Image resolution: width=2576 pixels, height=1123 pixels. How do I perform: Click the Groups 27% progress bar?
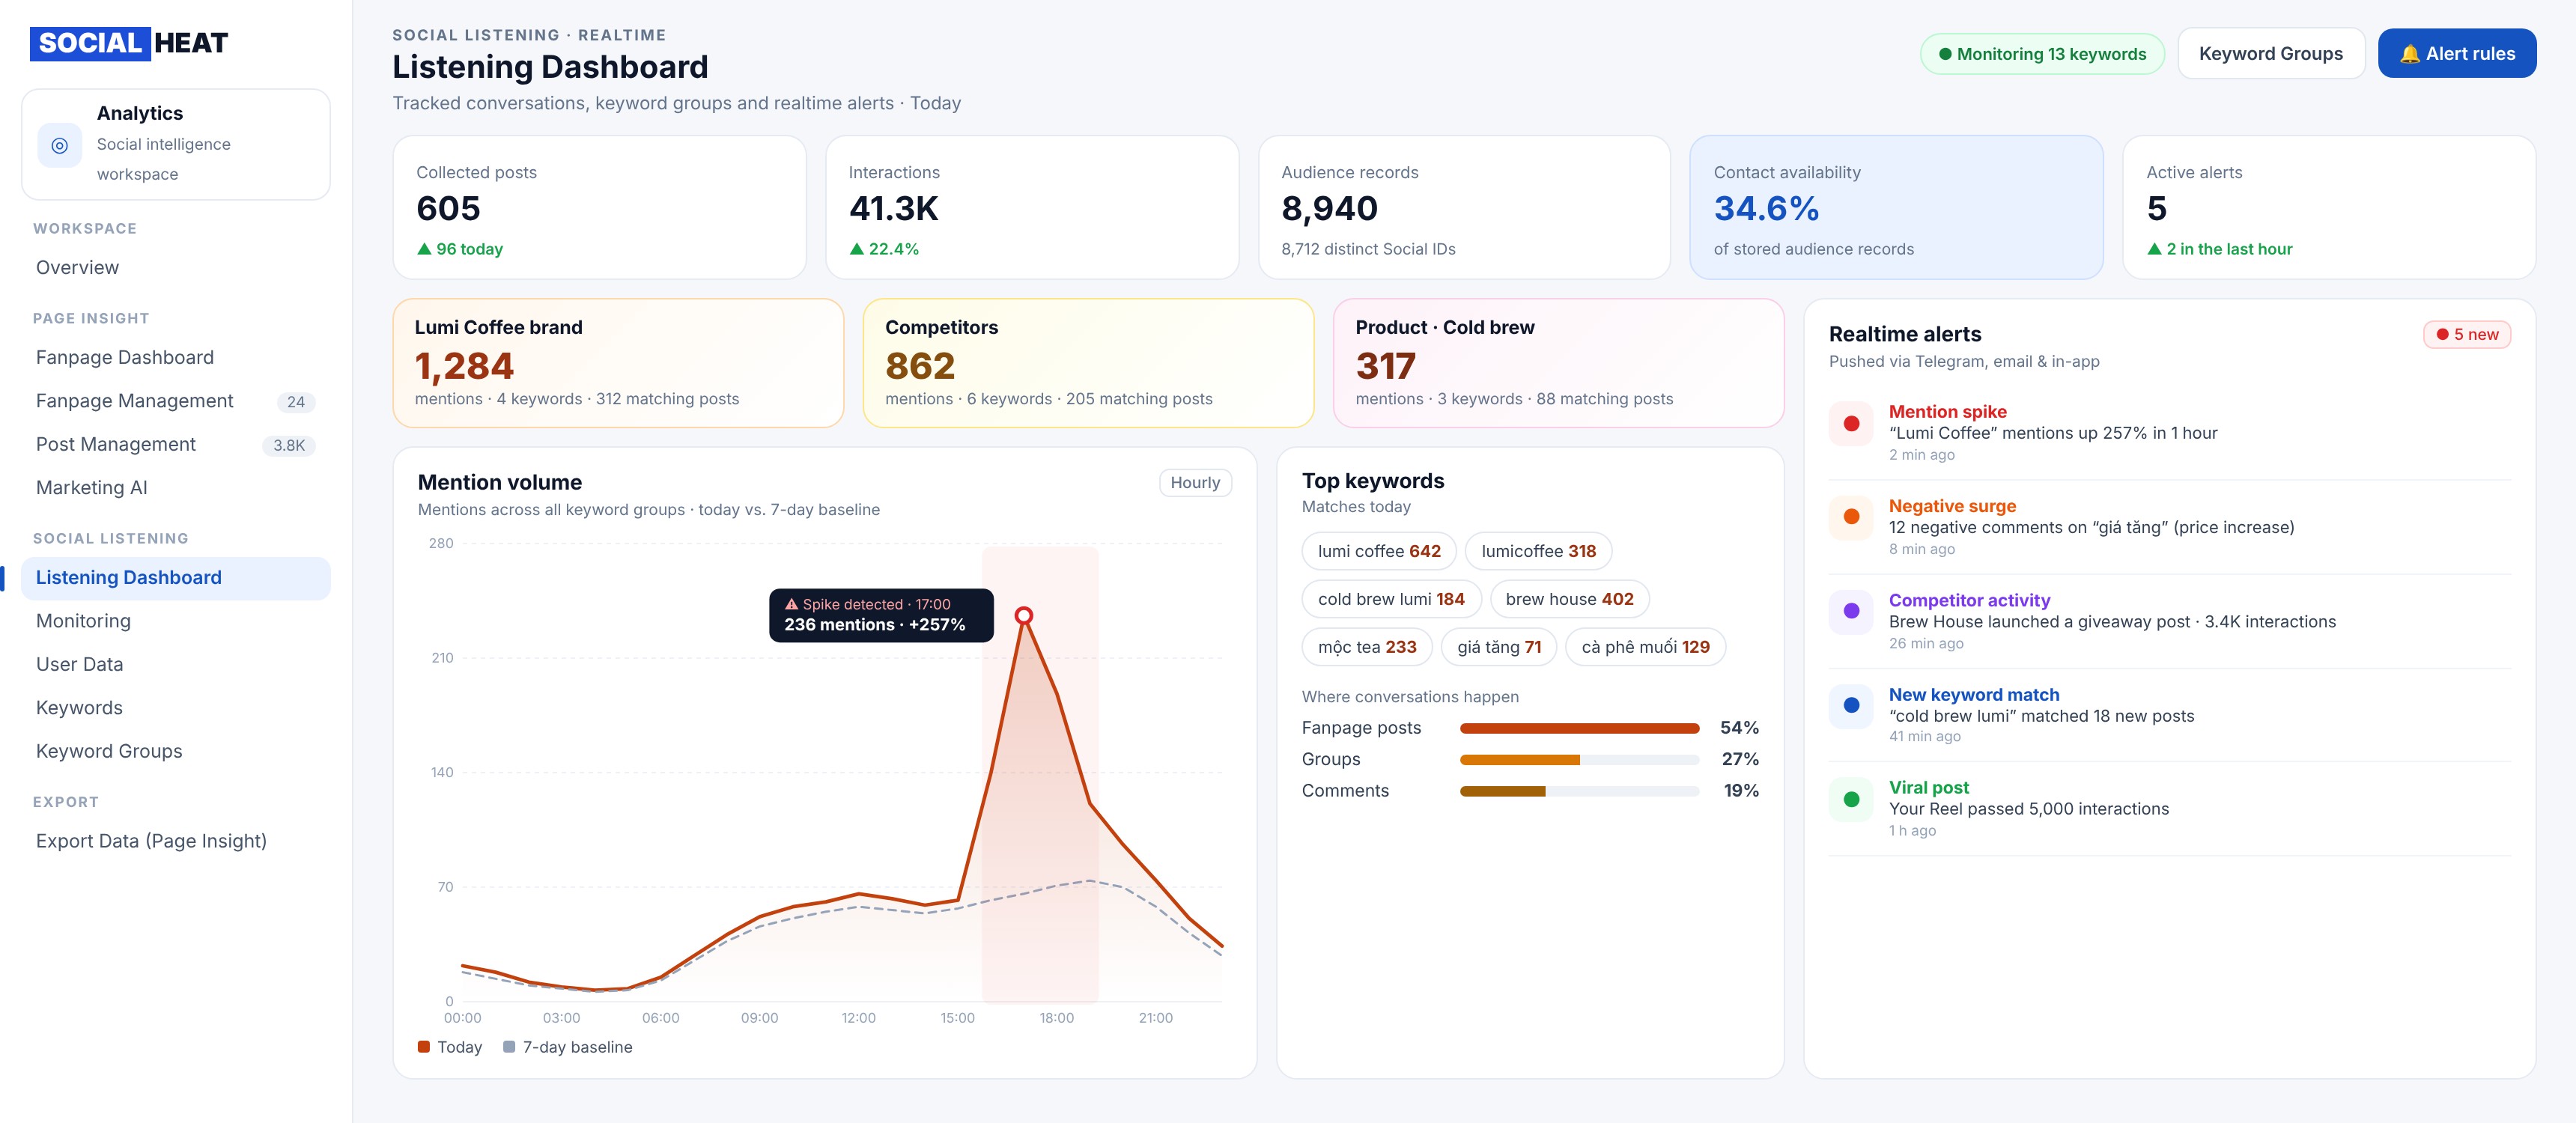pyautogui.click(x=1579, y=760)
